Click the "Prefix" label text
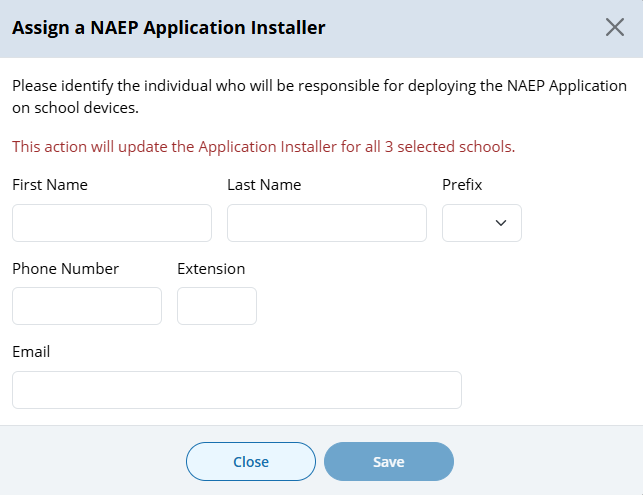 point(462,185)
